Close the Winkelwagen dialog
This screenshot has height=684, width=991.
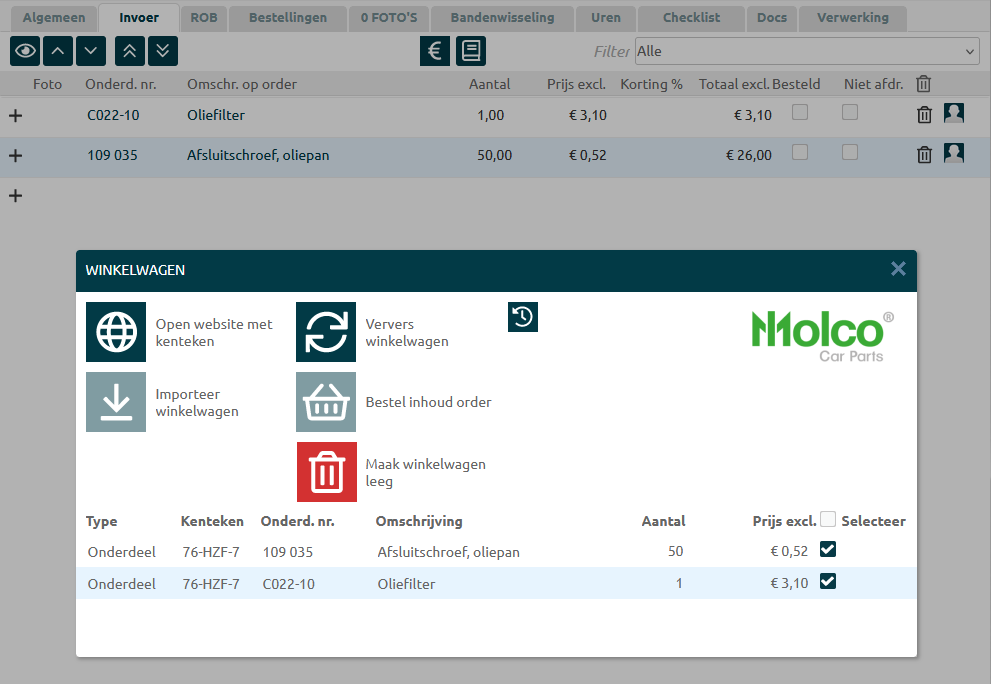[x=898, y=269]
